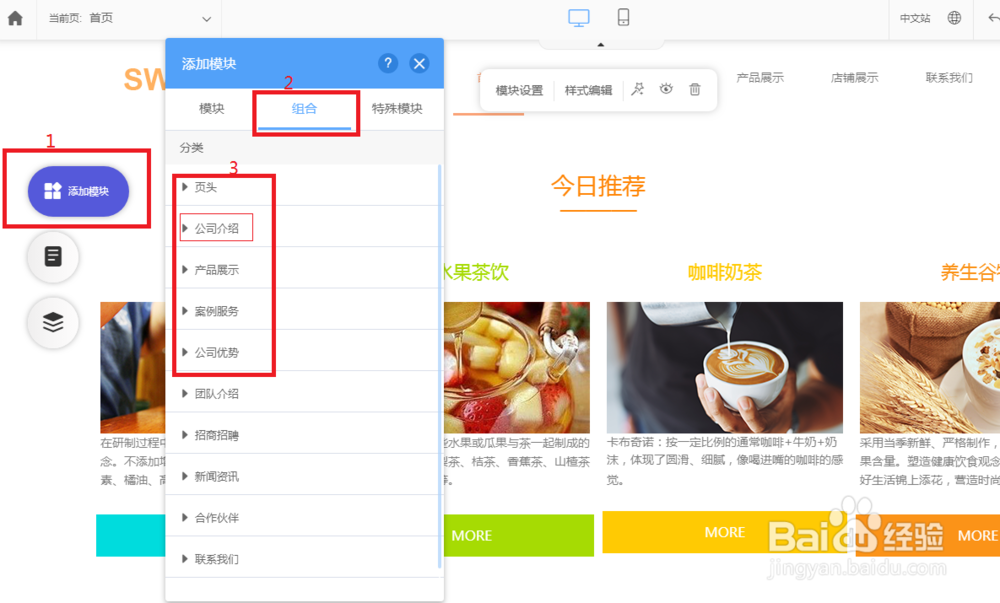Open 产品展示 site navigation item
The height and width of the screenshot is (603, 1000).
tap(760, 78)
